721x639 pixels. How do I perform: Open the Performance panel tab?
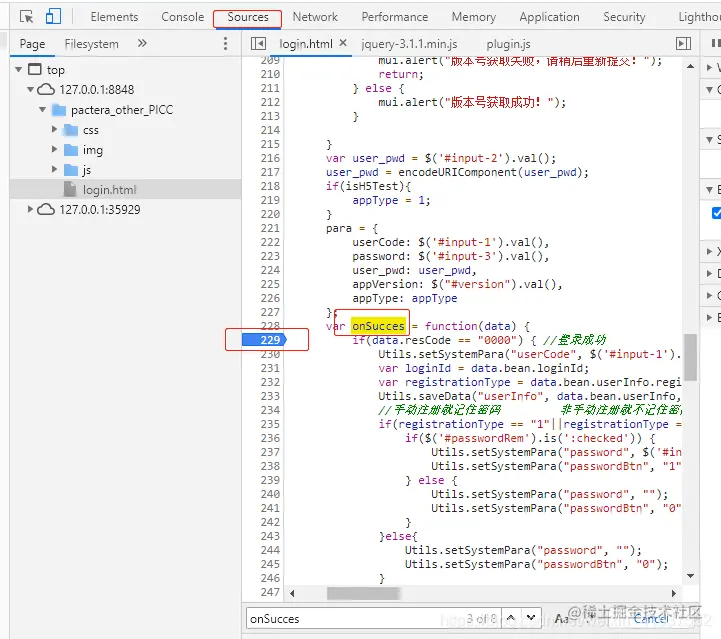tap(395, 17)
